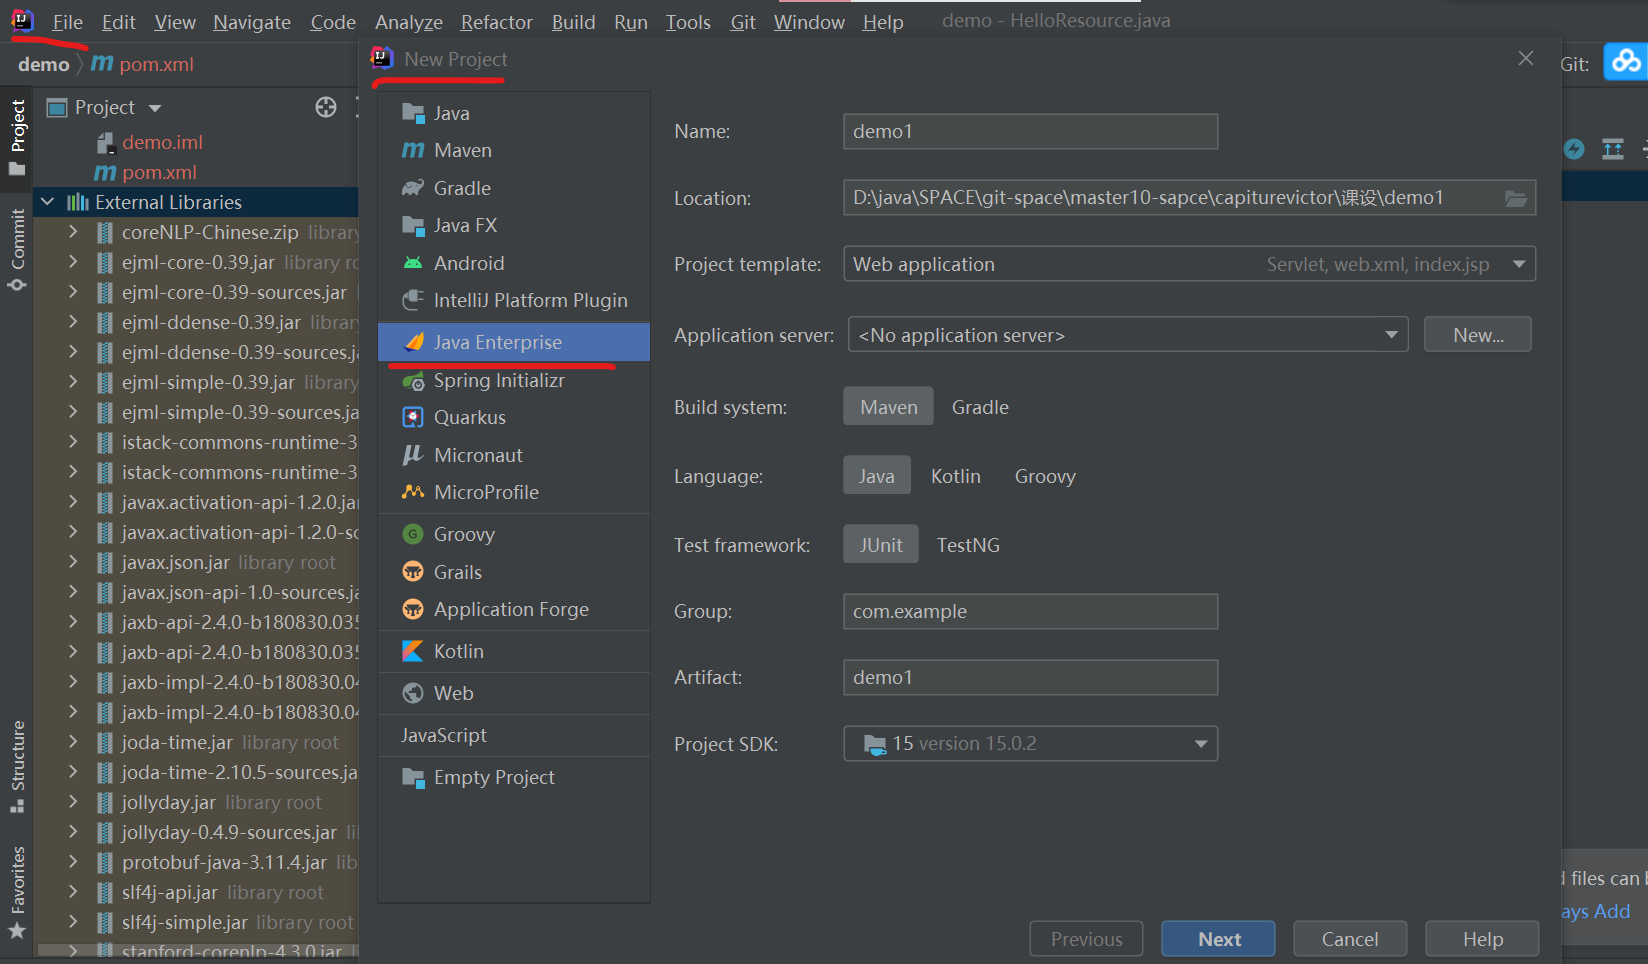Open the Commit tool window
Viewport: 1648px width, 964px height.
[17, 249]
